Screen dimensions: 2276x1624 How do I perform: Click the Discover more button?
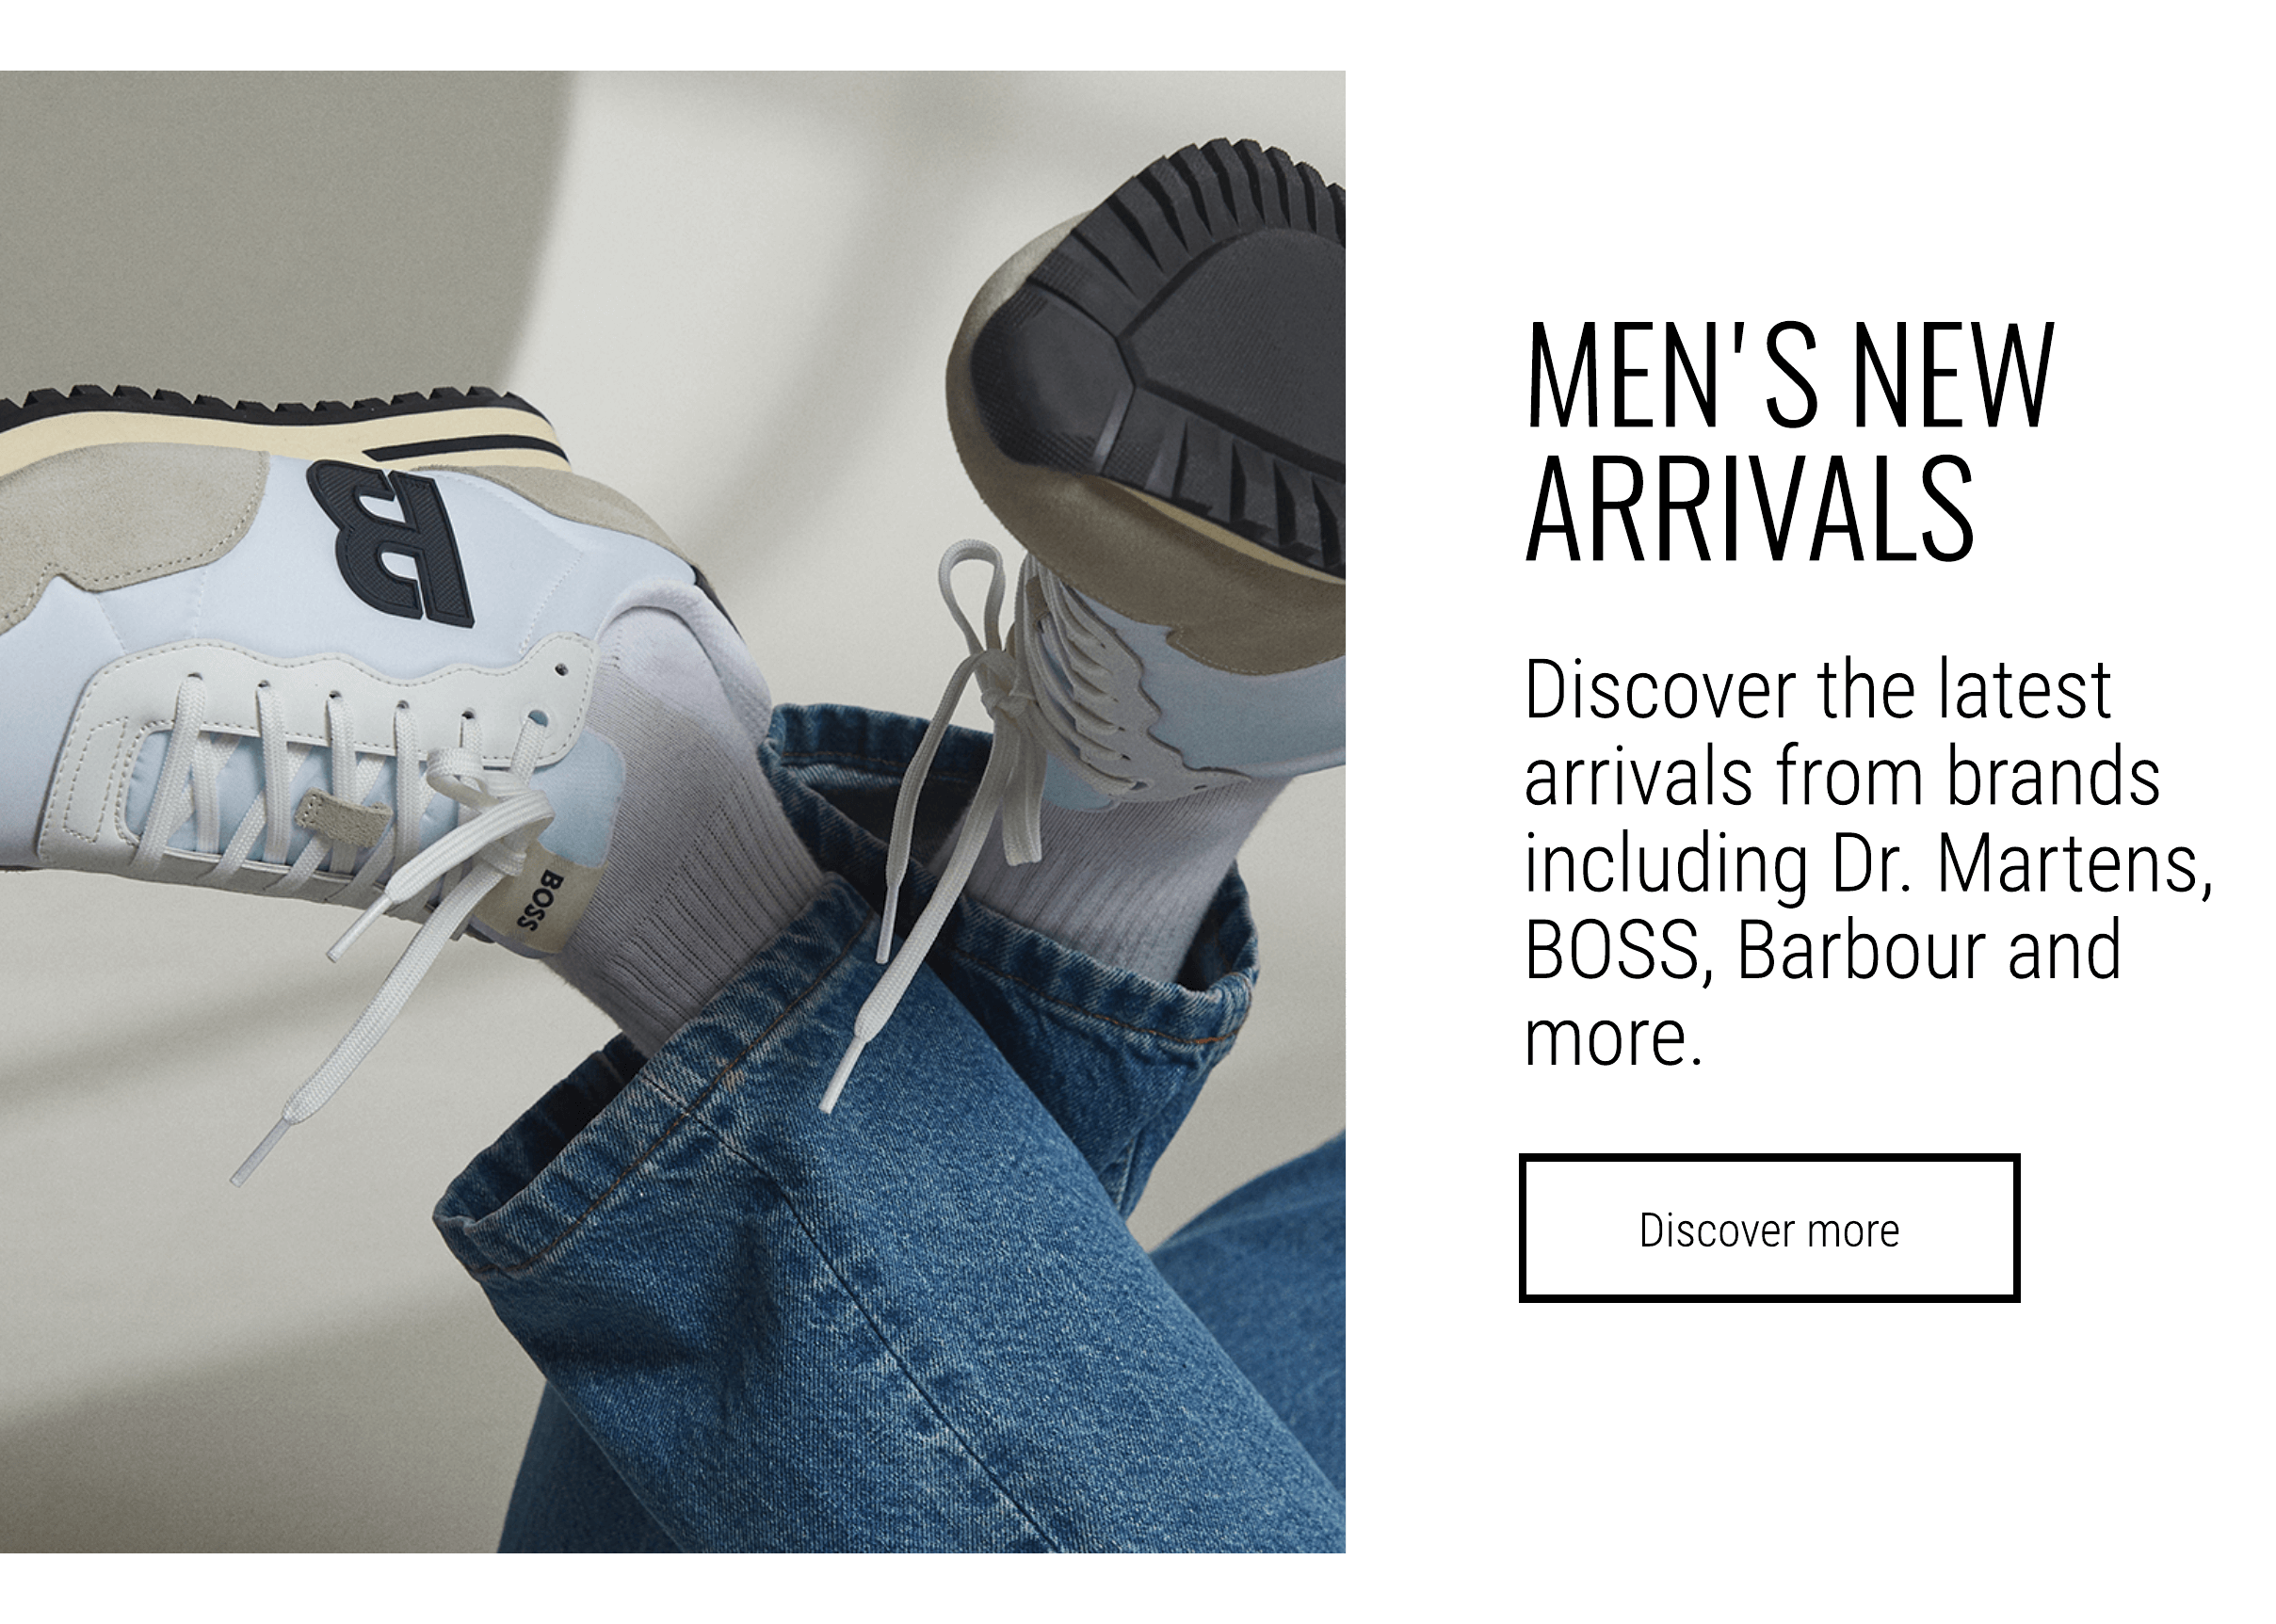tap(1768, 1228)
